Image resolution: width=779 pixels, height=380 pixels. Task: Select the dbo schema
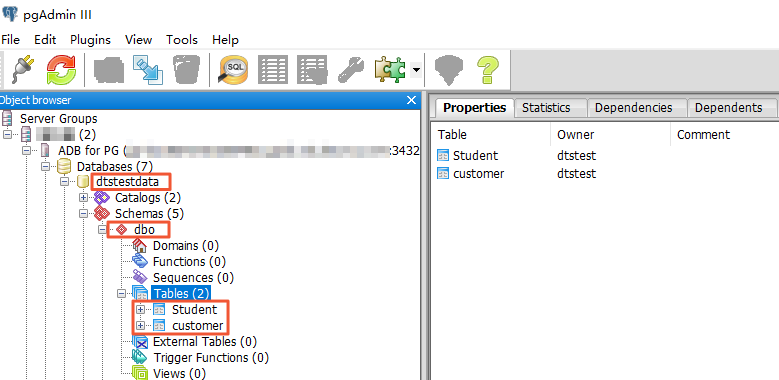point(144,229)
